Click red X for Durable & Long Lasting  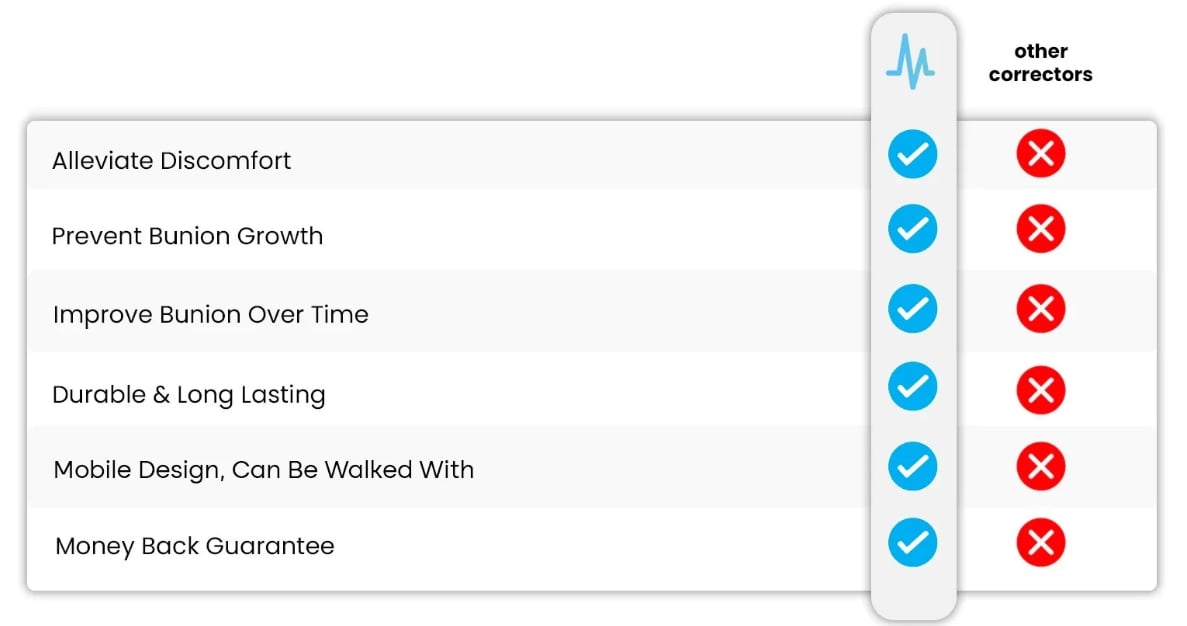[1040, 388]
